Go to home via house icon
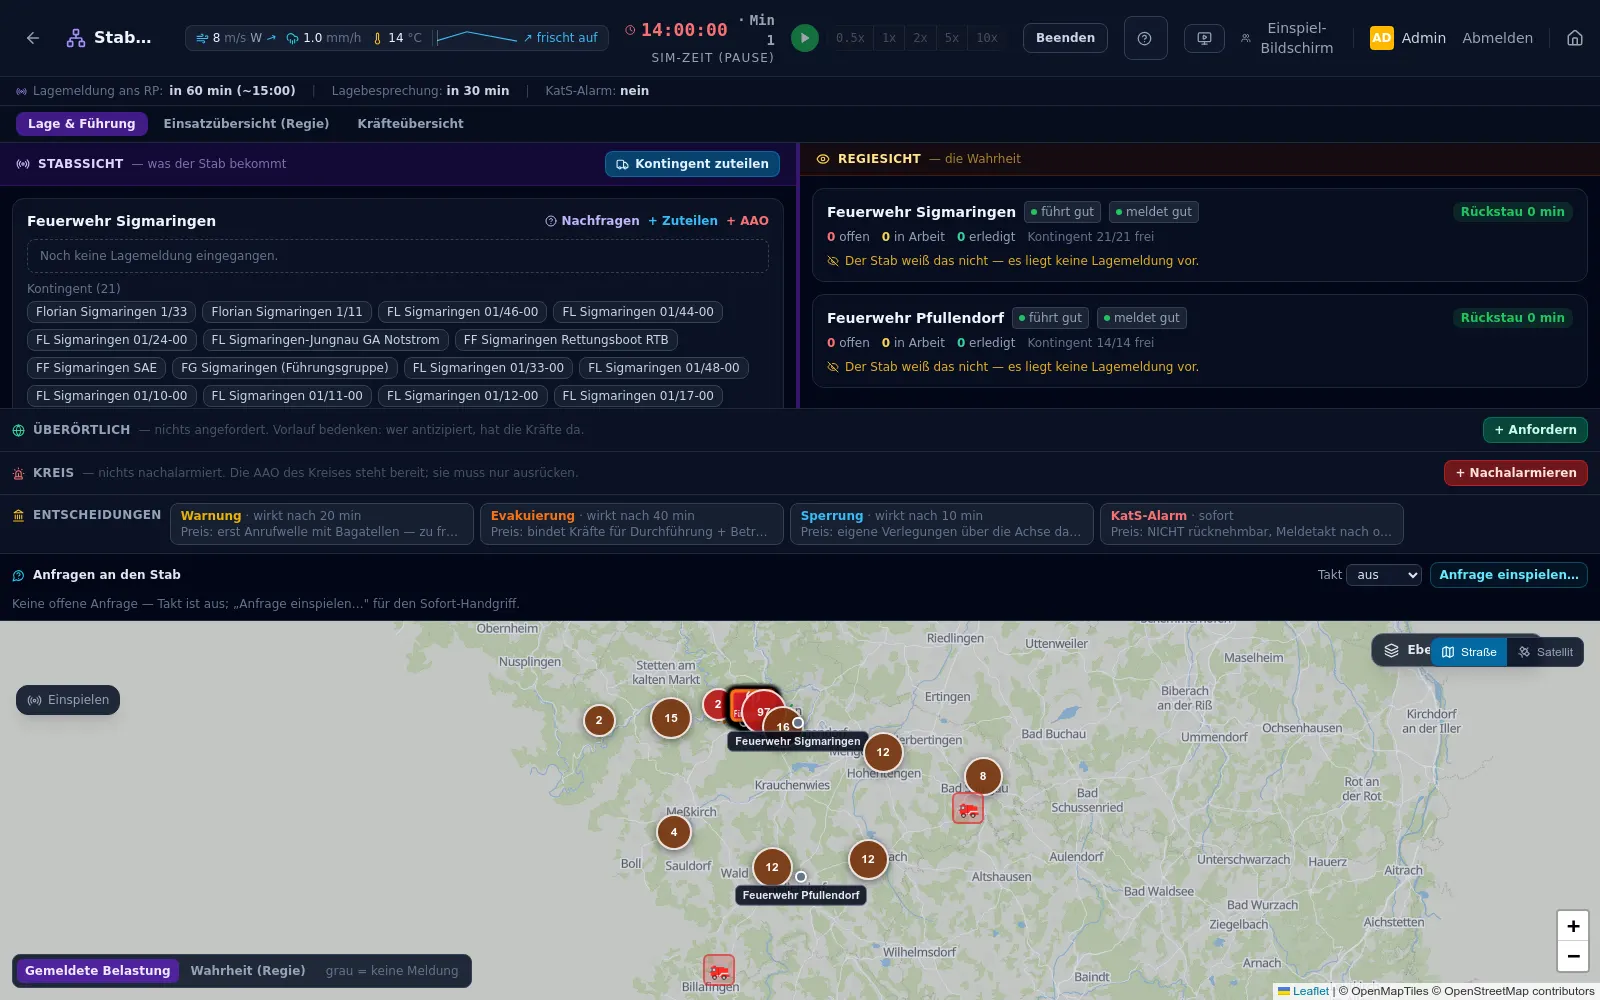Screen dimensions: 1600x1000 tap(1575, 38)
